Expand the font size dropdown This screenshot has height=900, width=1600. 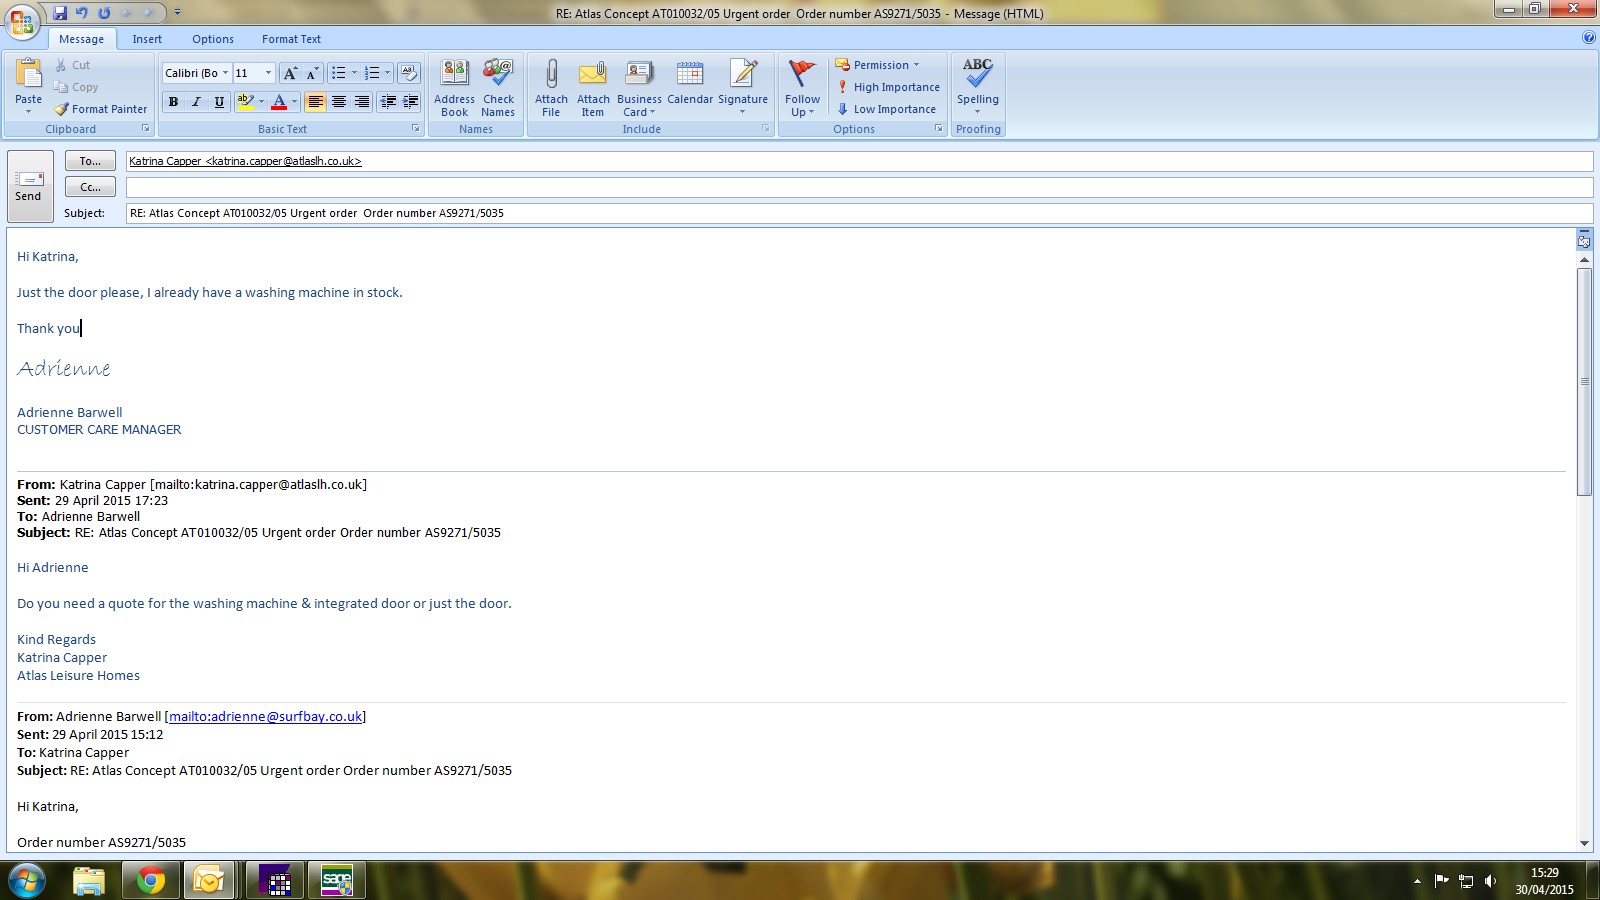(268, 73)
